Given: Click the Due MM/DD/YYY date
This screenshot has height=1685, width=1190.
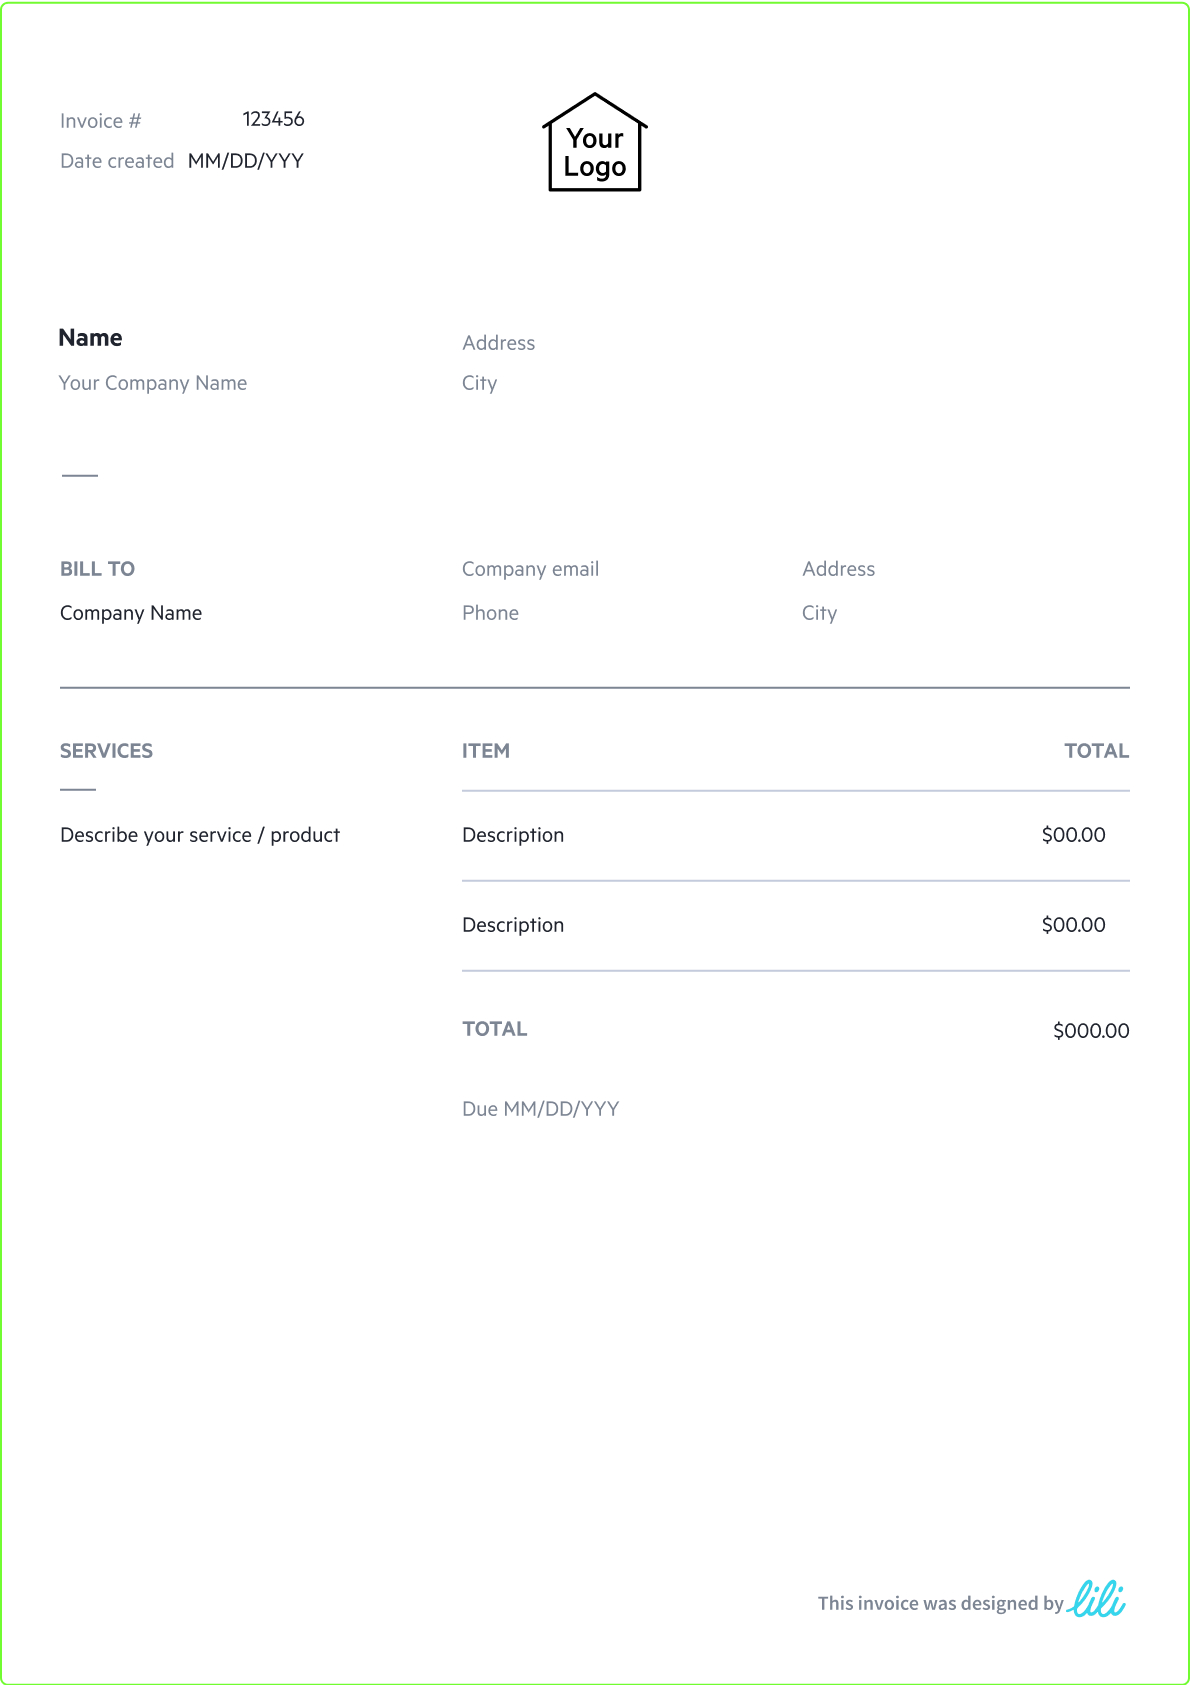Looking at the screenshot, I should 540,1109.
